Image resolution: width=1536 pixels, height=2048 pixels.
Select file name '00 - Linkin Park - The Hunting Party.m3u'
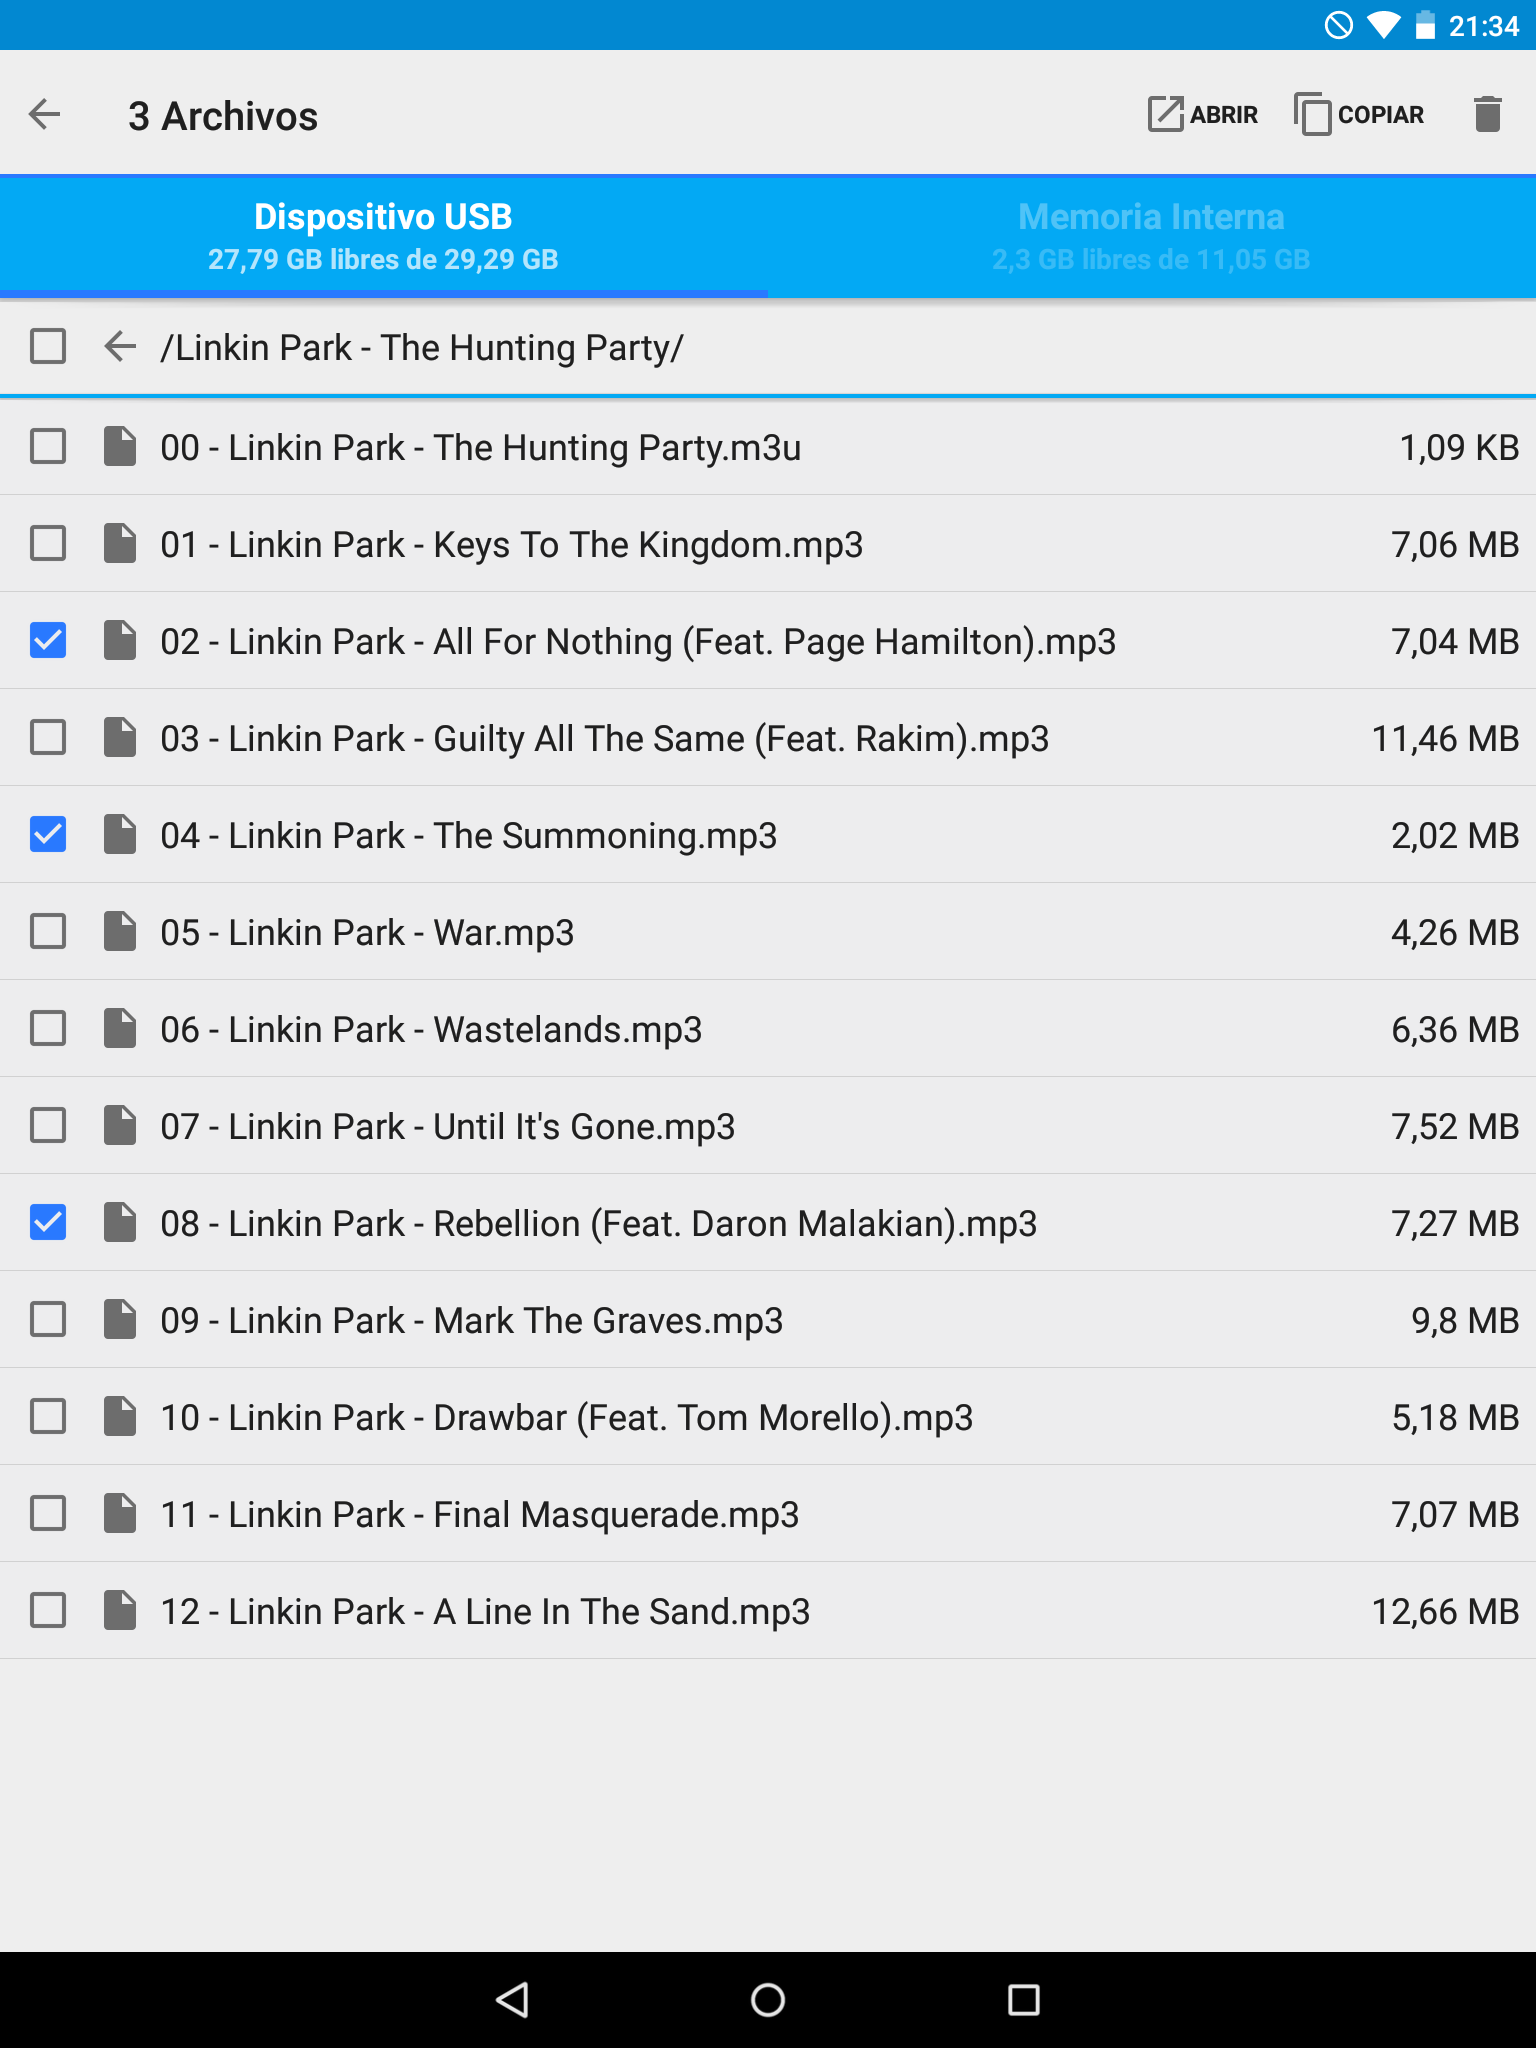pos(481,448)
